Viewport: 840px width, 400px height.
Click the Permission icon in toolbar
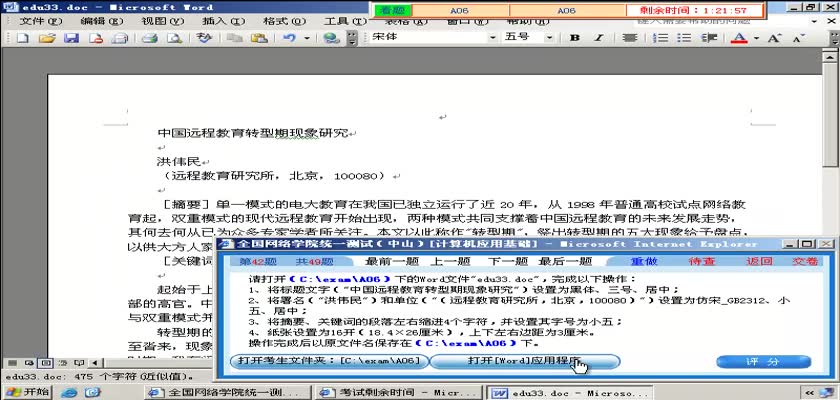(96, 38)
